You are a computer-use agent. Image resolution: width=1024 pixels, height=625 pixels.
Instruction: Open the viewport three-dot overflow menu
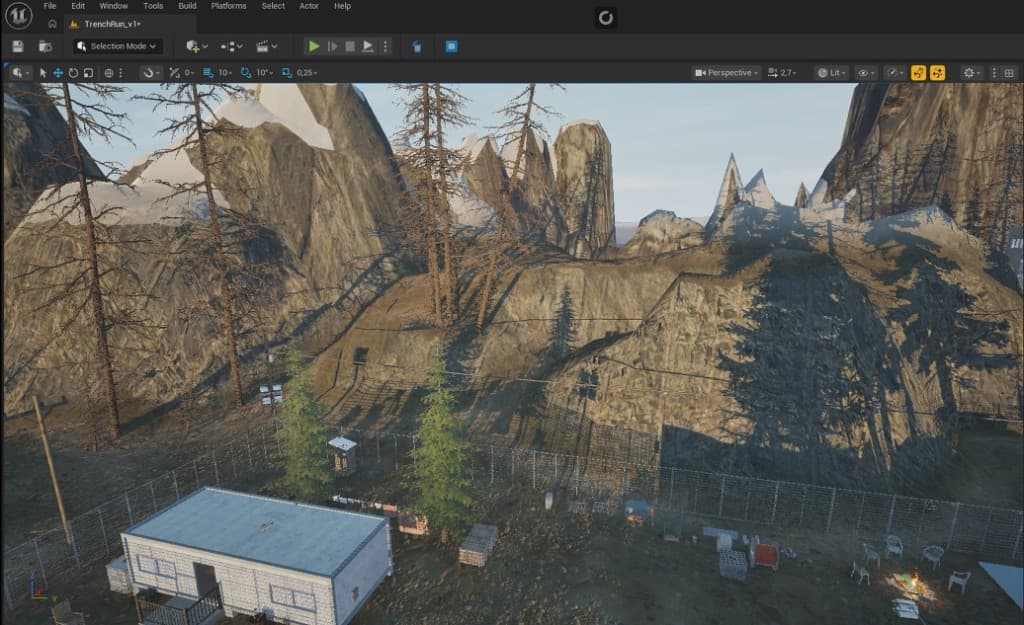point(994,72)
